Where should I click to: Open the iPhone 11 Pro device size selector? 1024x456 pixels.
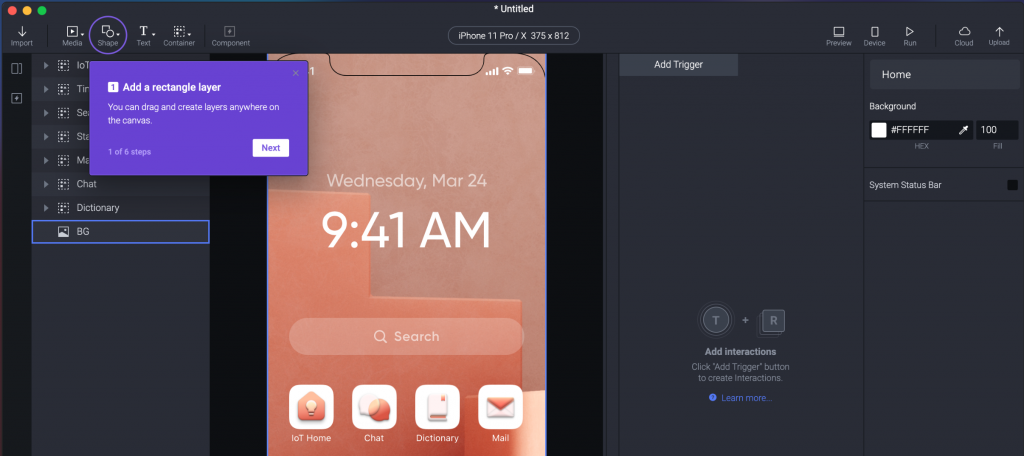click(513, 35)
